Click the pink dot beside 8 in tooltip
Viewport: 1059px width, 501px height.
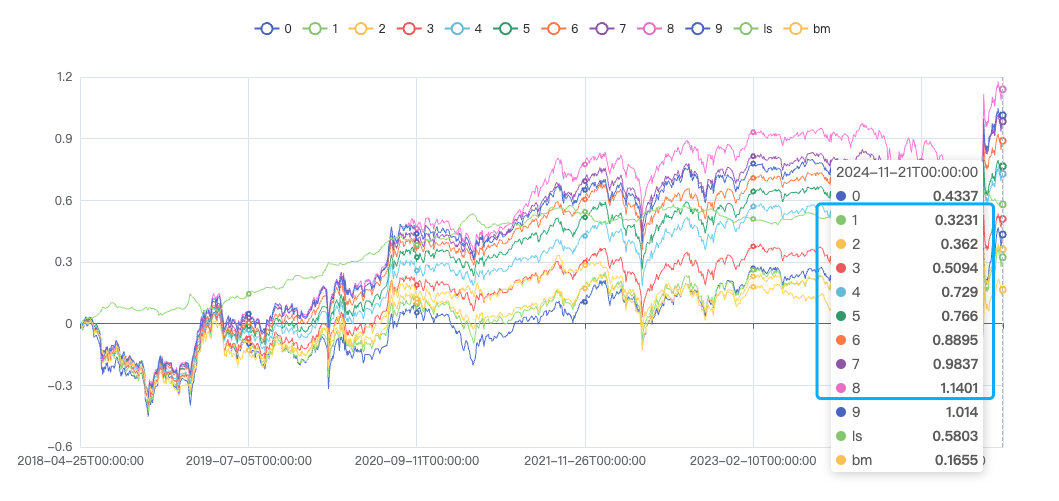point(841,388)
